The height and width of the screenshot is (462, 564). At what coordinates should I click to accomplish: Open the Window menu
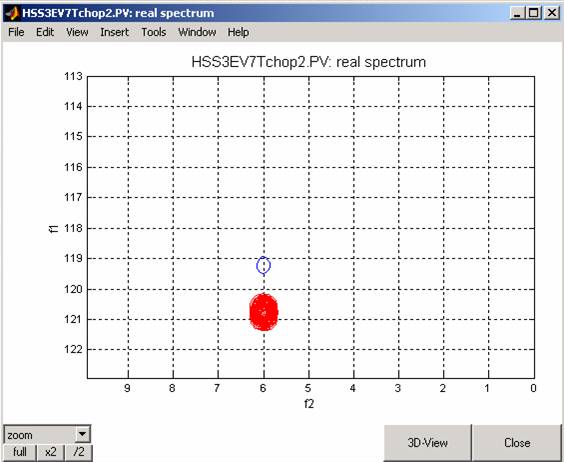click(197, 32)
